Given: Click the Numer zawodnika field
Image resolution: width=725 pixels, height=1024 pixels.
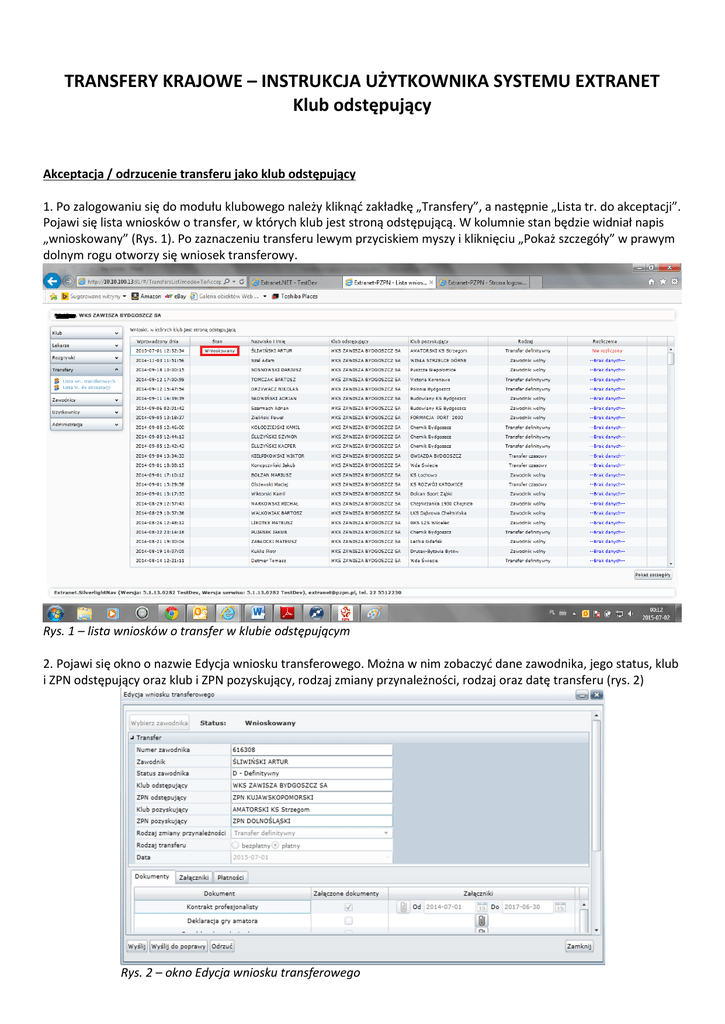Looking at the screenshot, I should pyautogui.click(x=310, y=749).
